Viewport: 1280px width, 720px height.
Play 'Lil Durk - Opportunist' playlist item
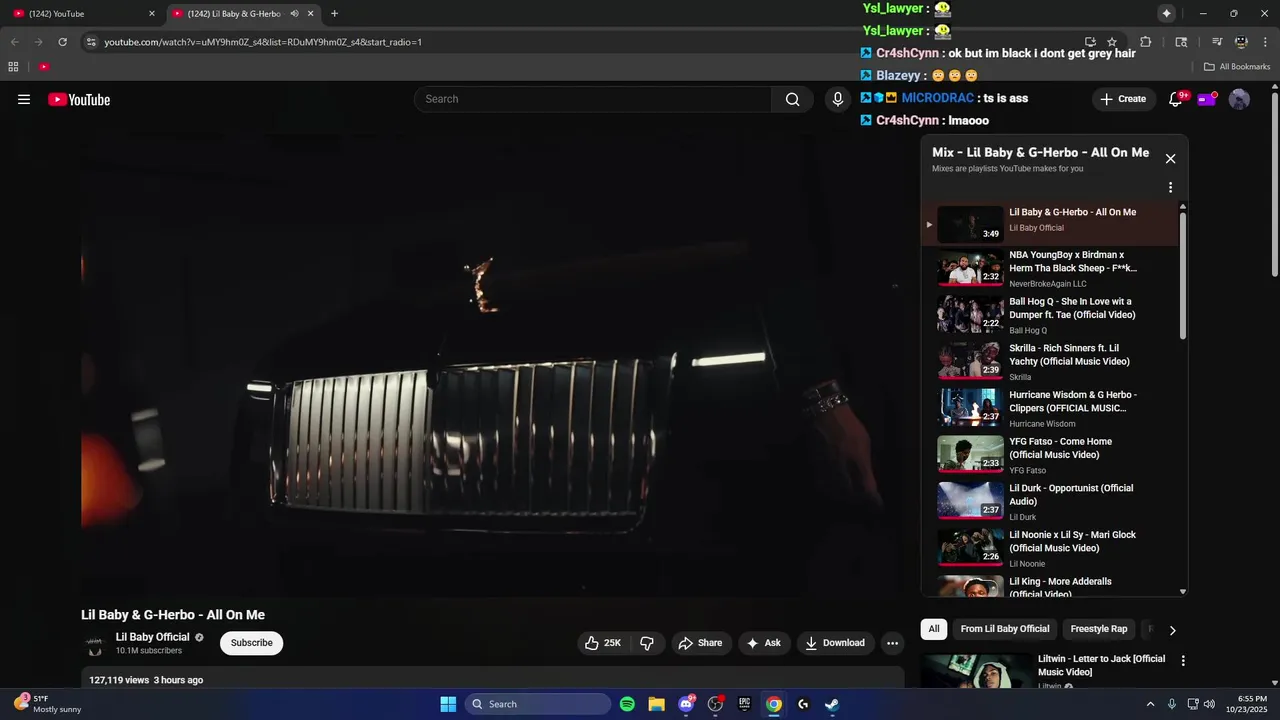click(x=1050, y=502)
